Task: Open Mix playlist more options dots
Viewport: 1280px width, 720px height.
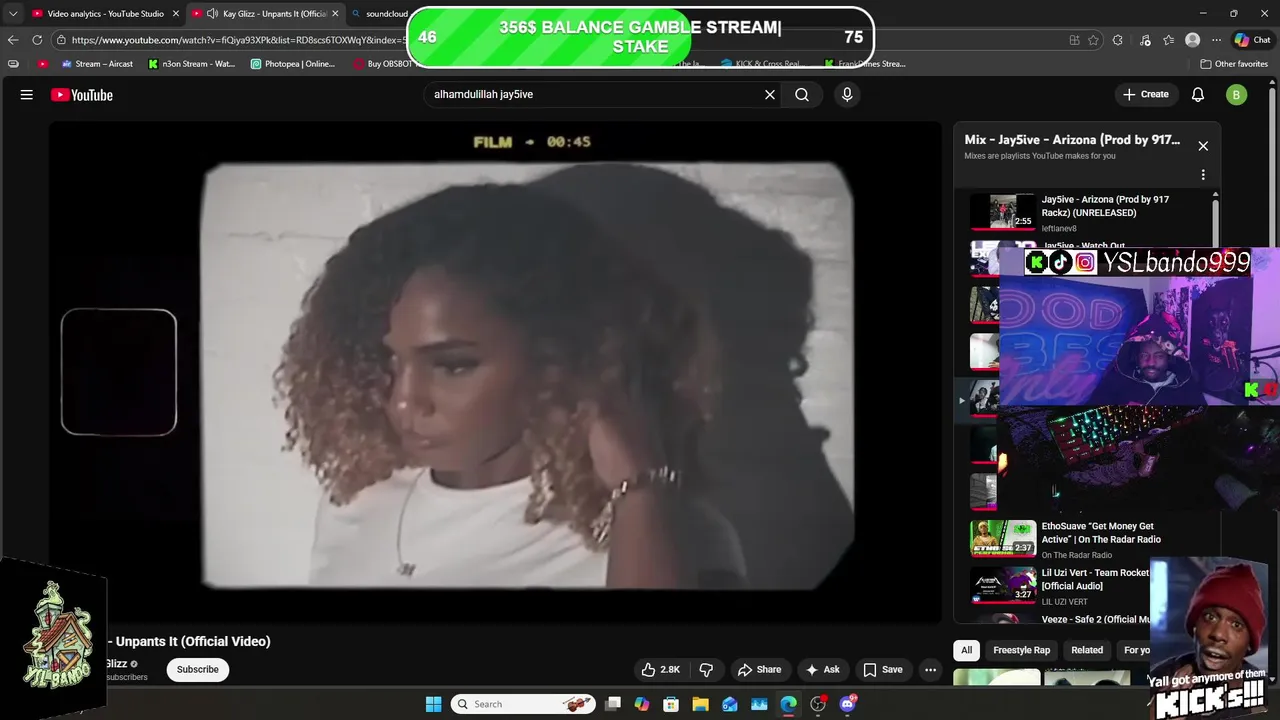Action: coord(1203,175)
